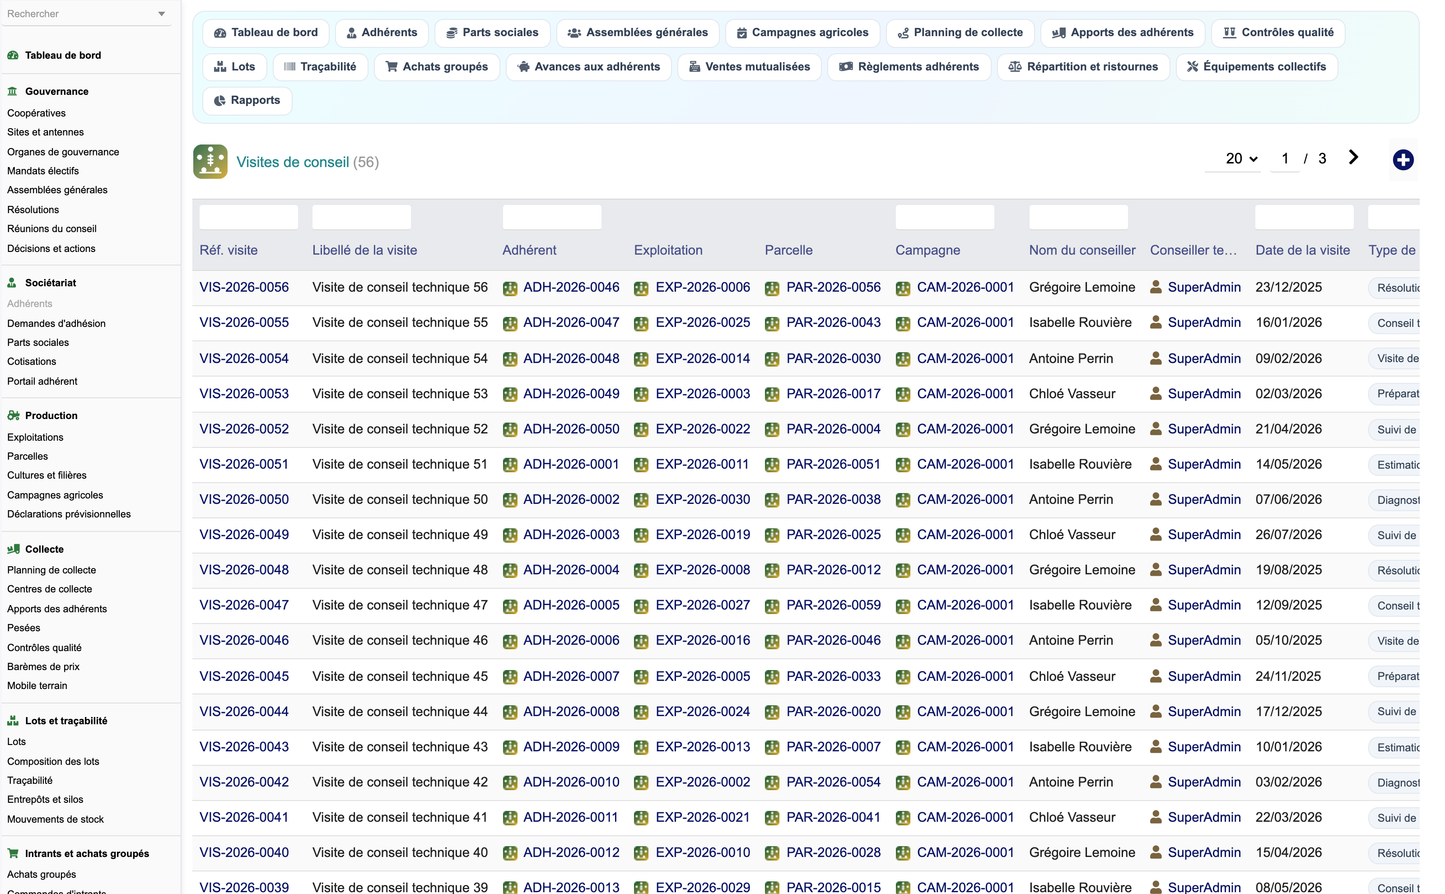This screenshot has height=894, width=1445.
Task: Open Demandes d'adhésion in the sidebar
Action: [x=56, y=323]
